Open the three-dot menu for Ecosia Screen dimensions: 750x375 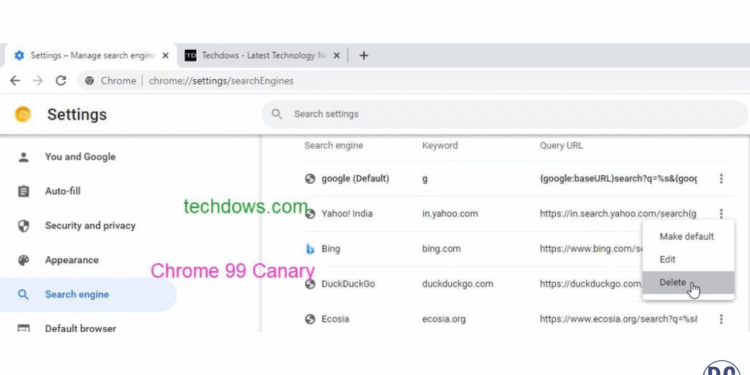tap(721, 319)
